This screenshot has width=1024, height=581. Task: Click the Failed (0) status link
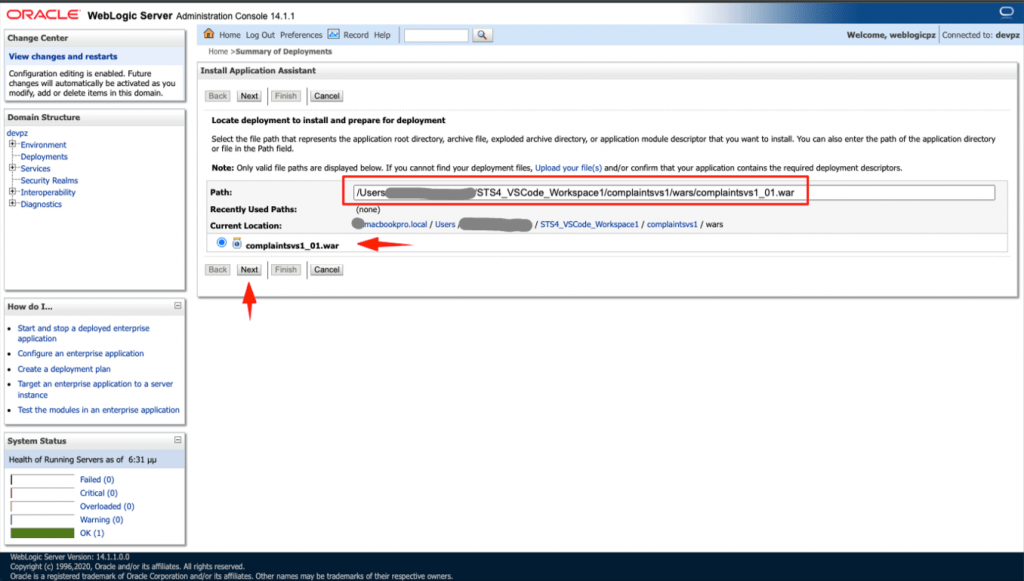(x=97, y=480)
